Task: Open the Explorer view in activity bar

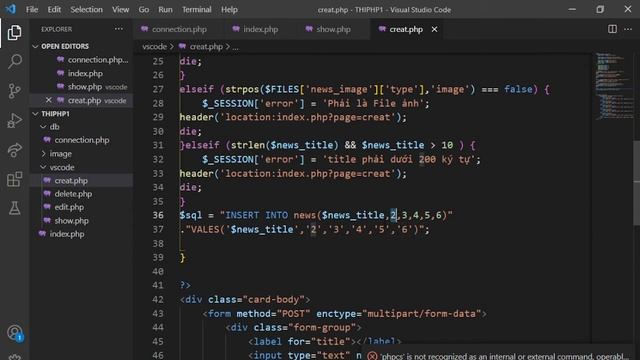Action: tap(14, 33)
